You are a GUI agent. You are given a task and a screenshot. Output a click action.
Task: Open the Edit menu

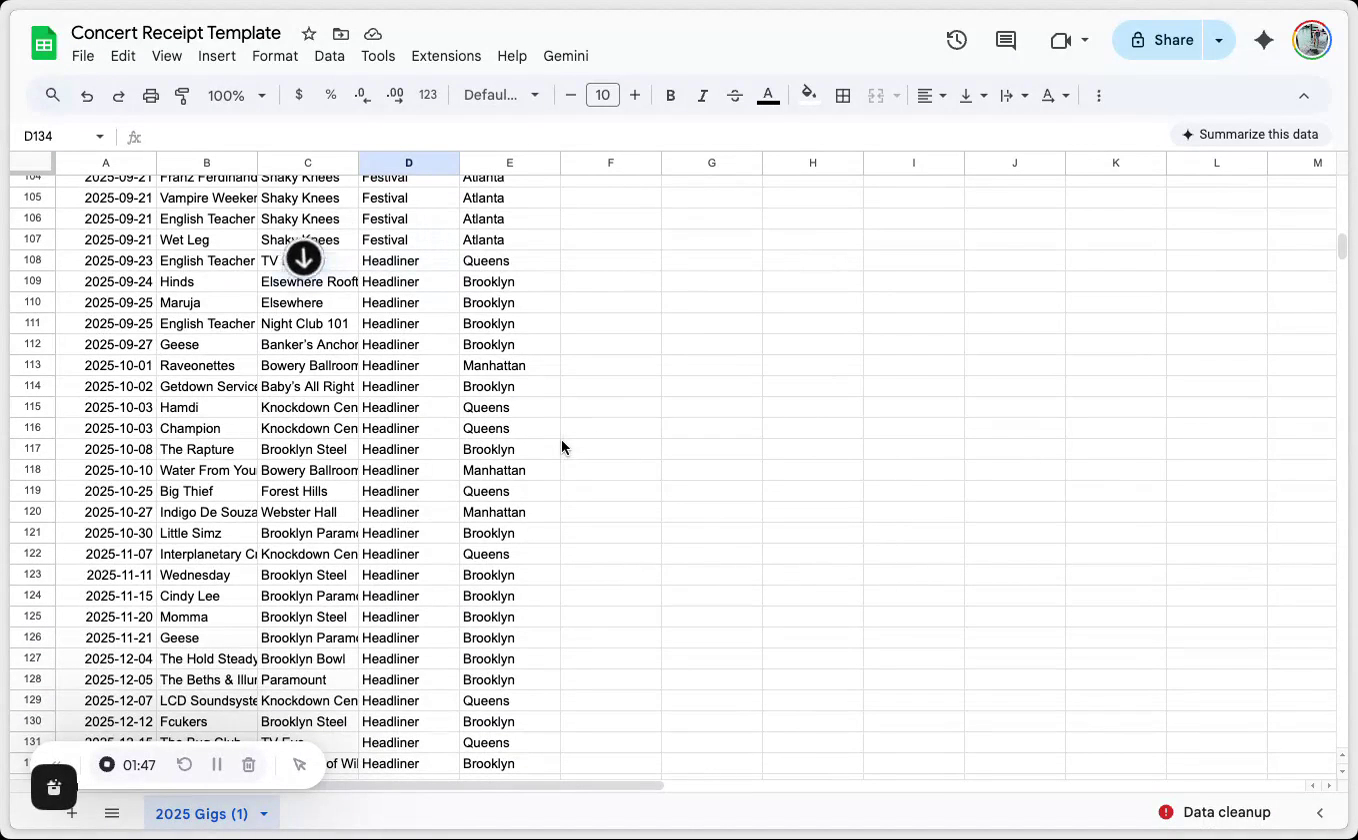point(123,56)
